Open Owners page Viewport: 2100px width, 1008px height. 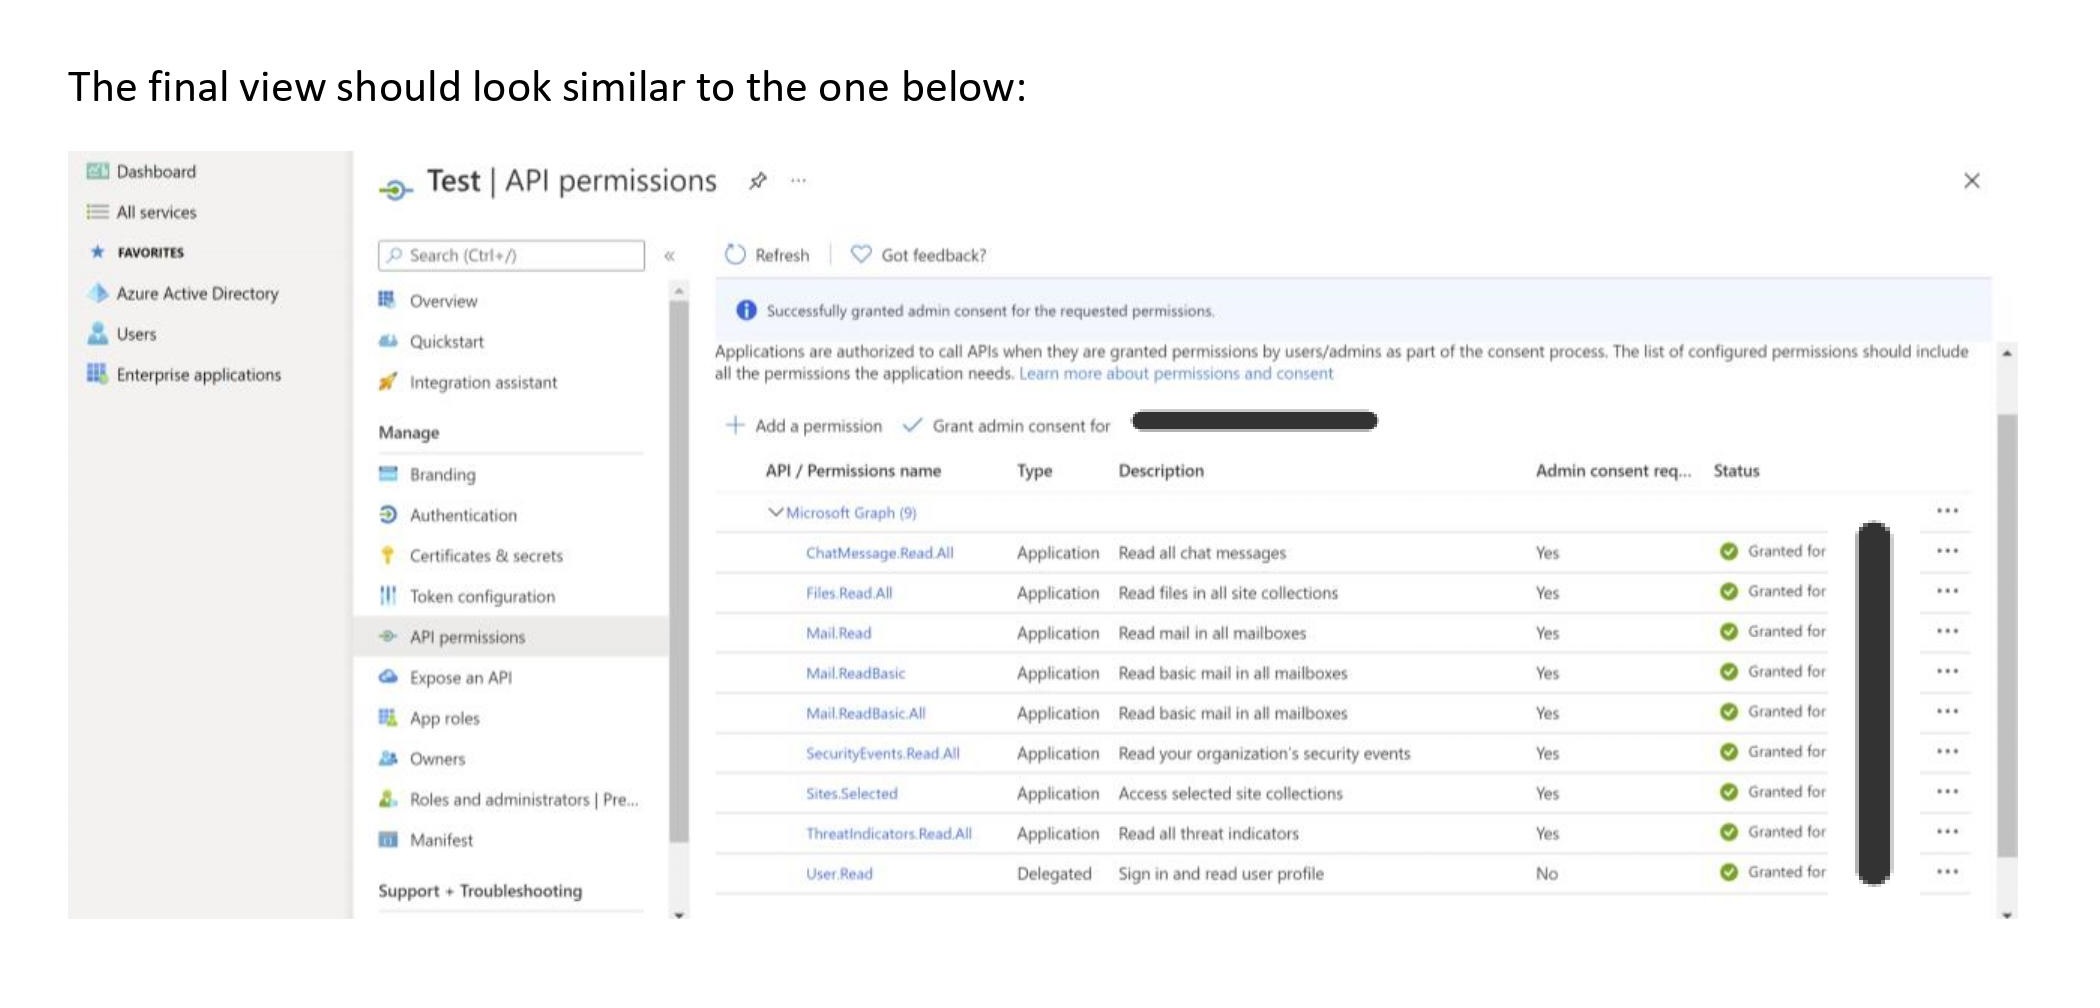[x=437, y=759]
